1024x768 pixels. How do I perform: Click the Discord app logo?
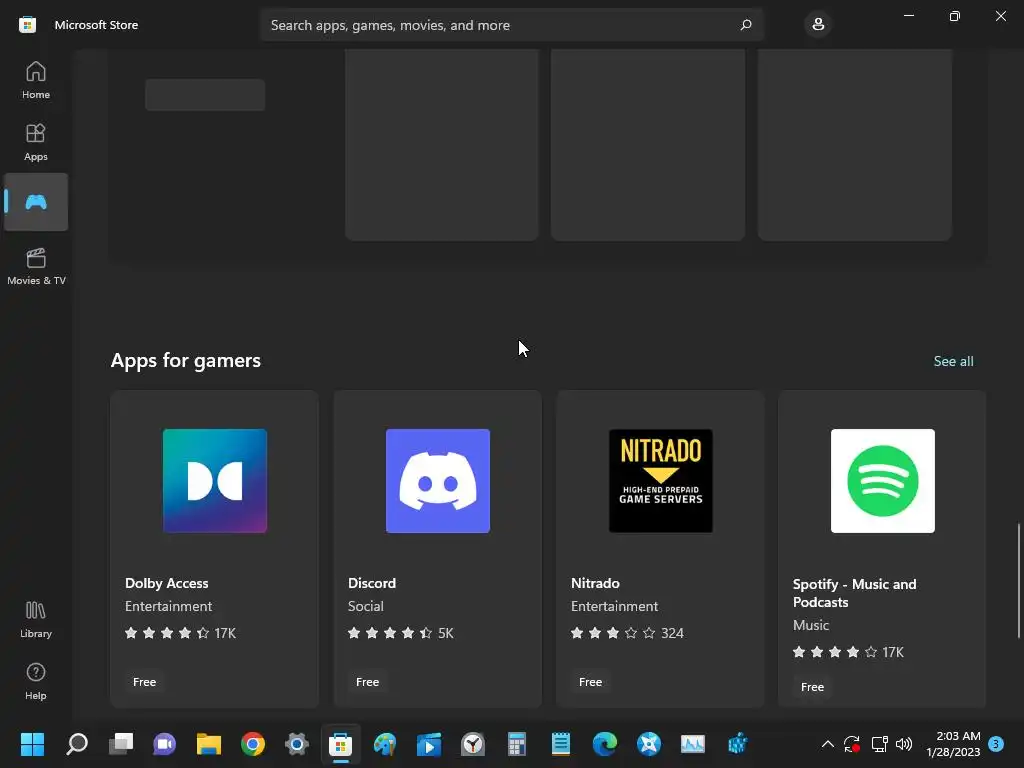[438, 481]
